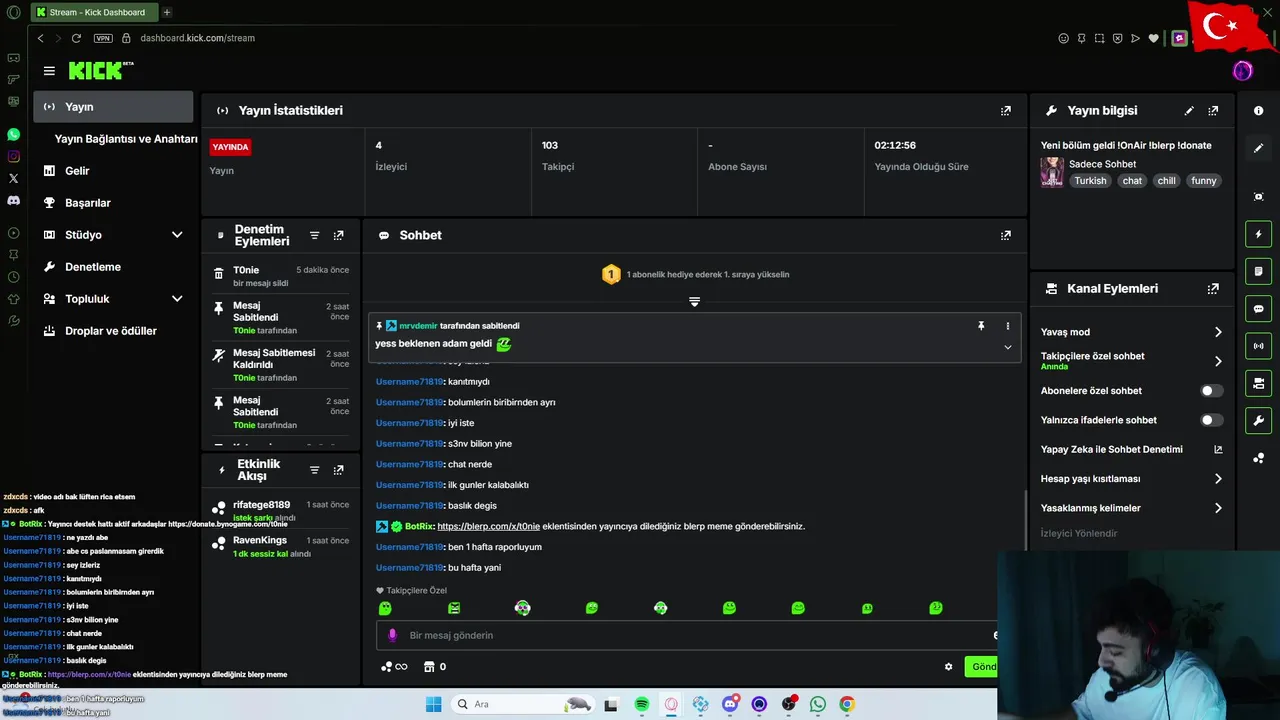1280x720 pixels.
Task: Click the Turkish stream tag
Action: pos(1090,181)
